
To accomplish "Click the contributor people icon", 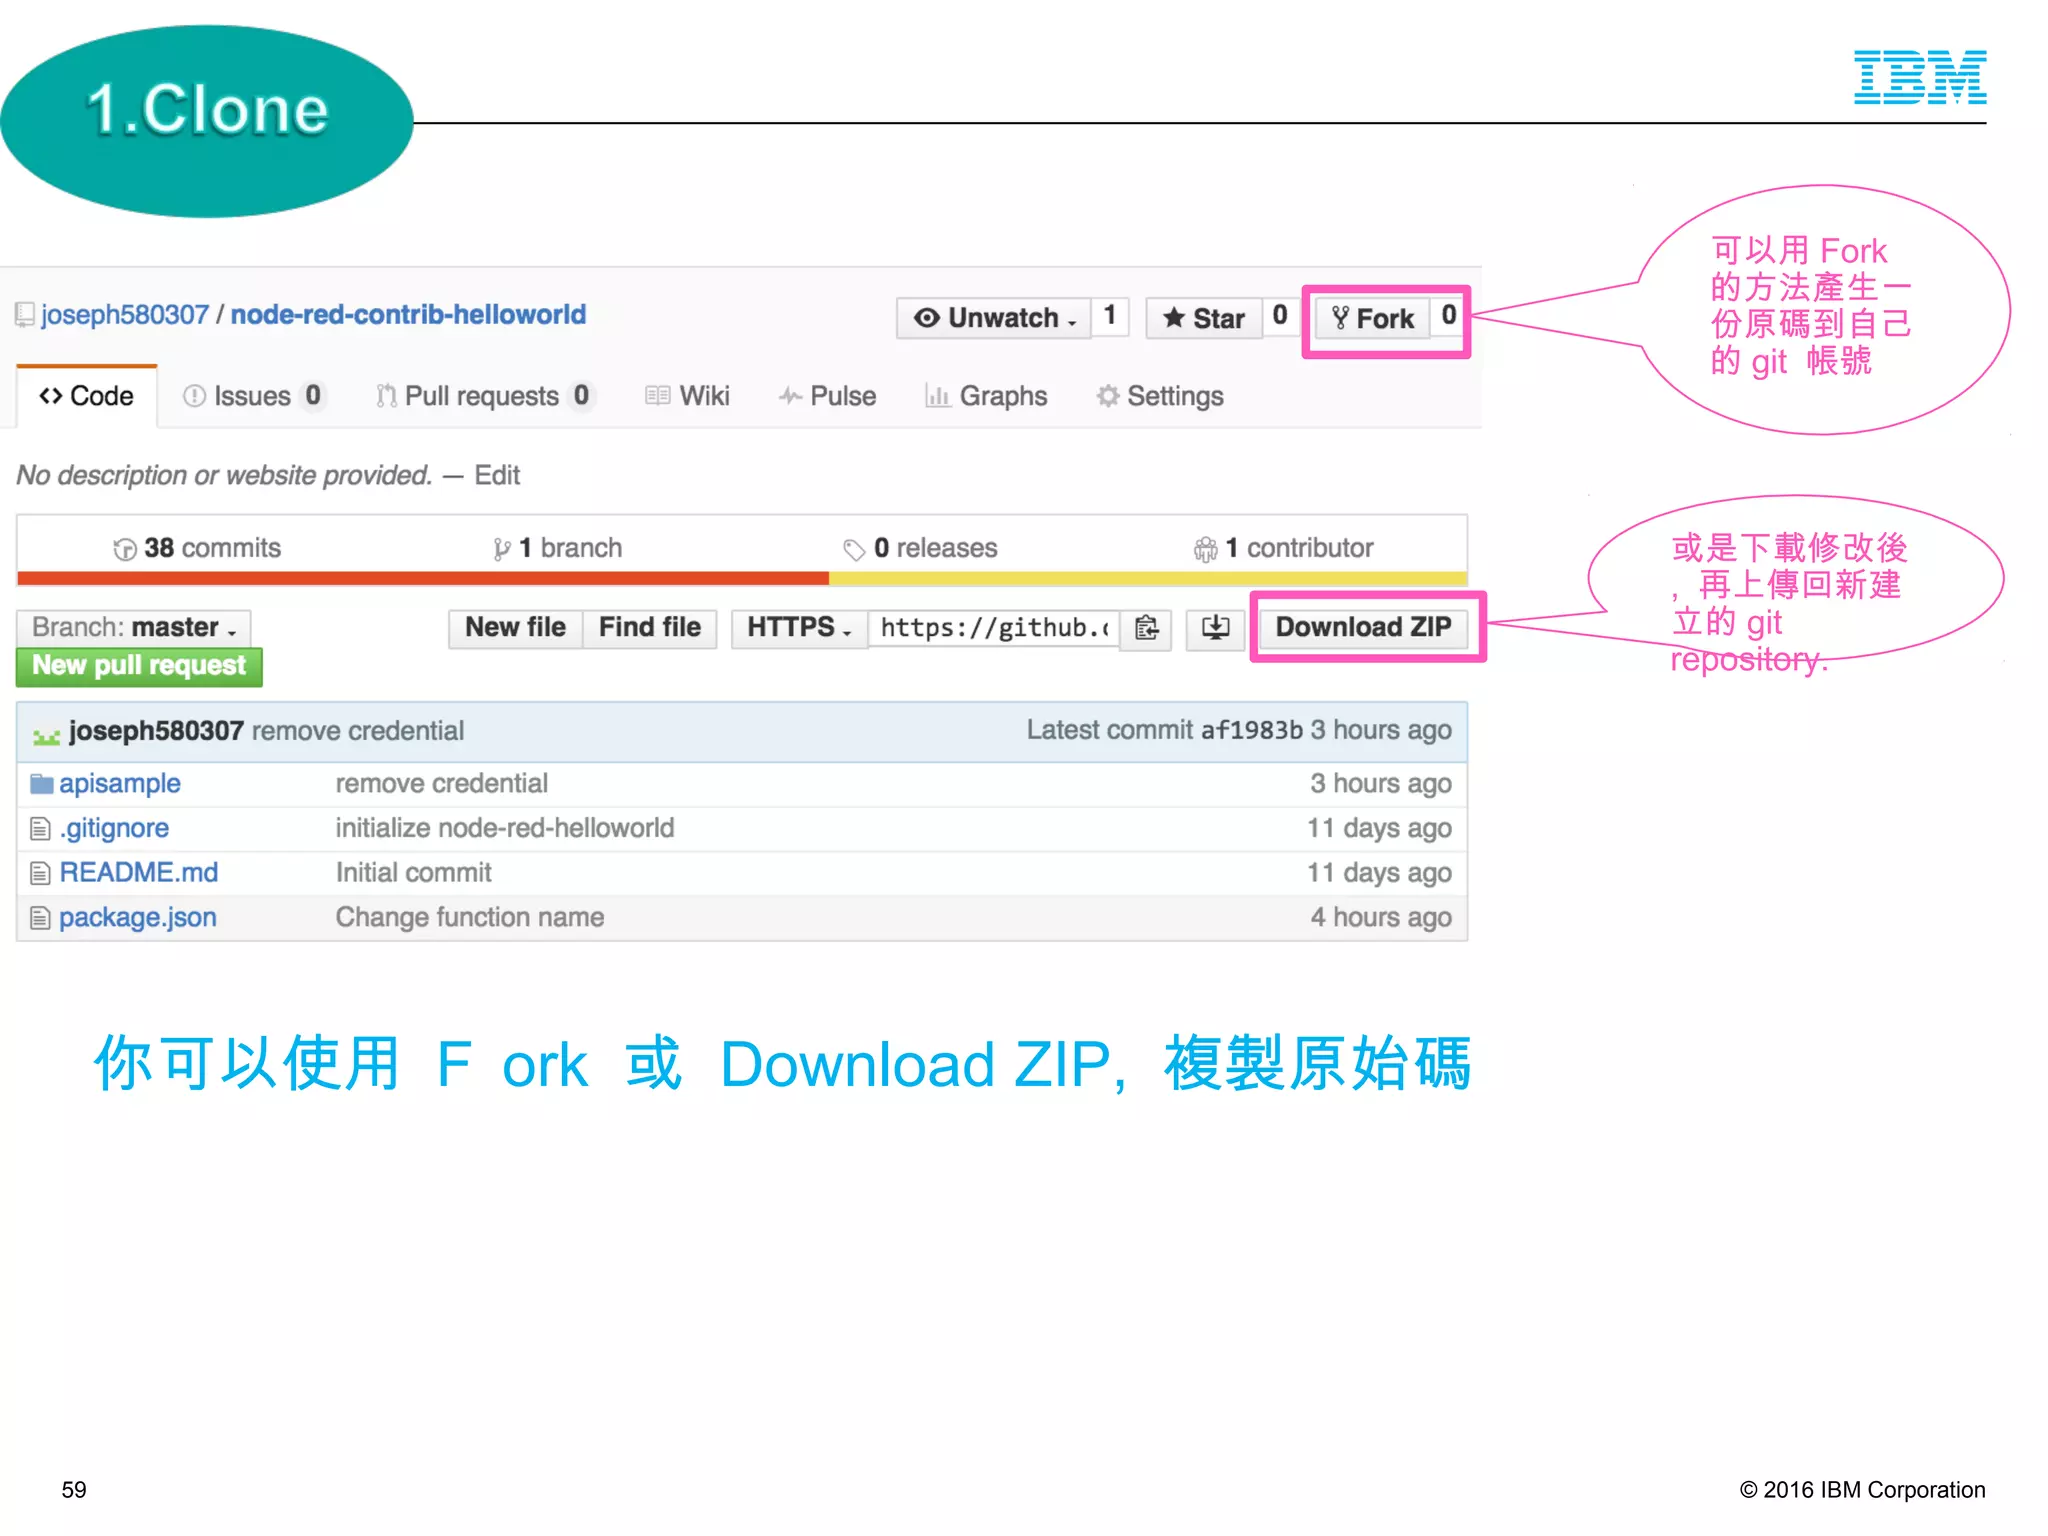I will point(1206,549).
